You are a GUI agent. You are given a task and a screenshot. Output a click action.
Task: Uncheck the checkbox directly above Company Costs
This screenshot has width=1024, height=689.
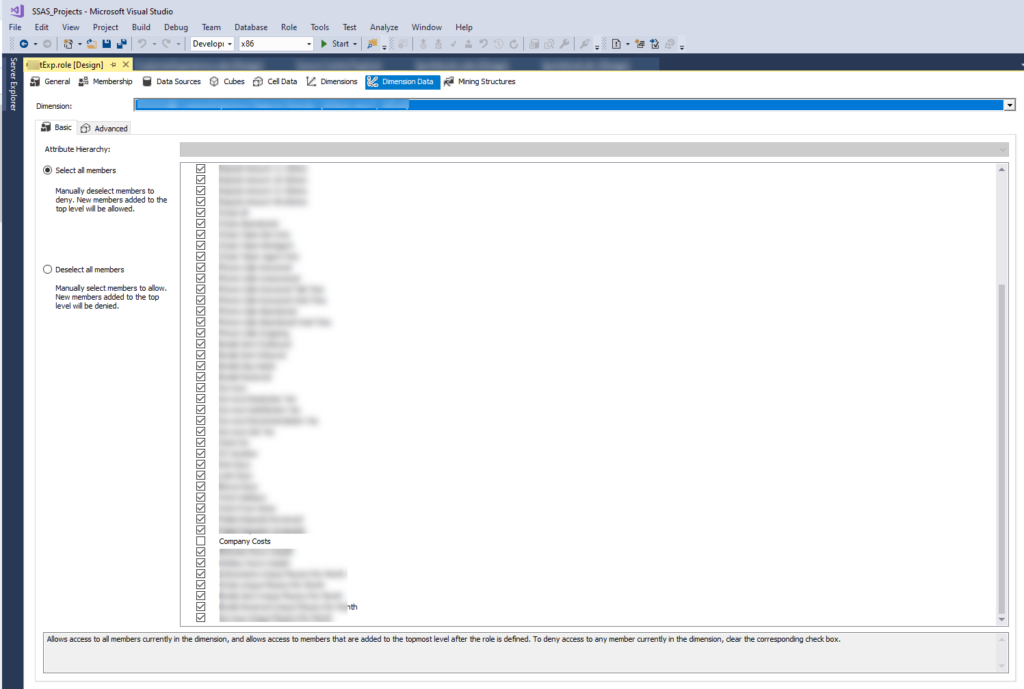pyautogui.click(x=200, y=530)
